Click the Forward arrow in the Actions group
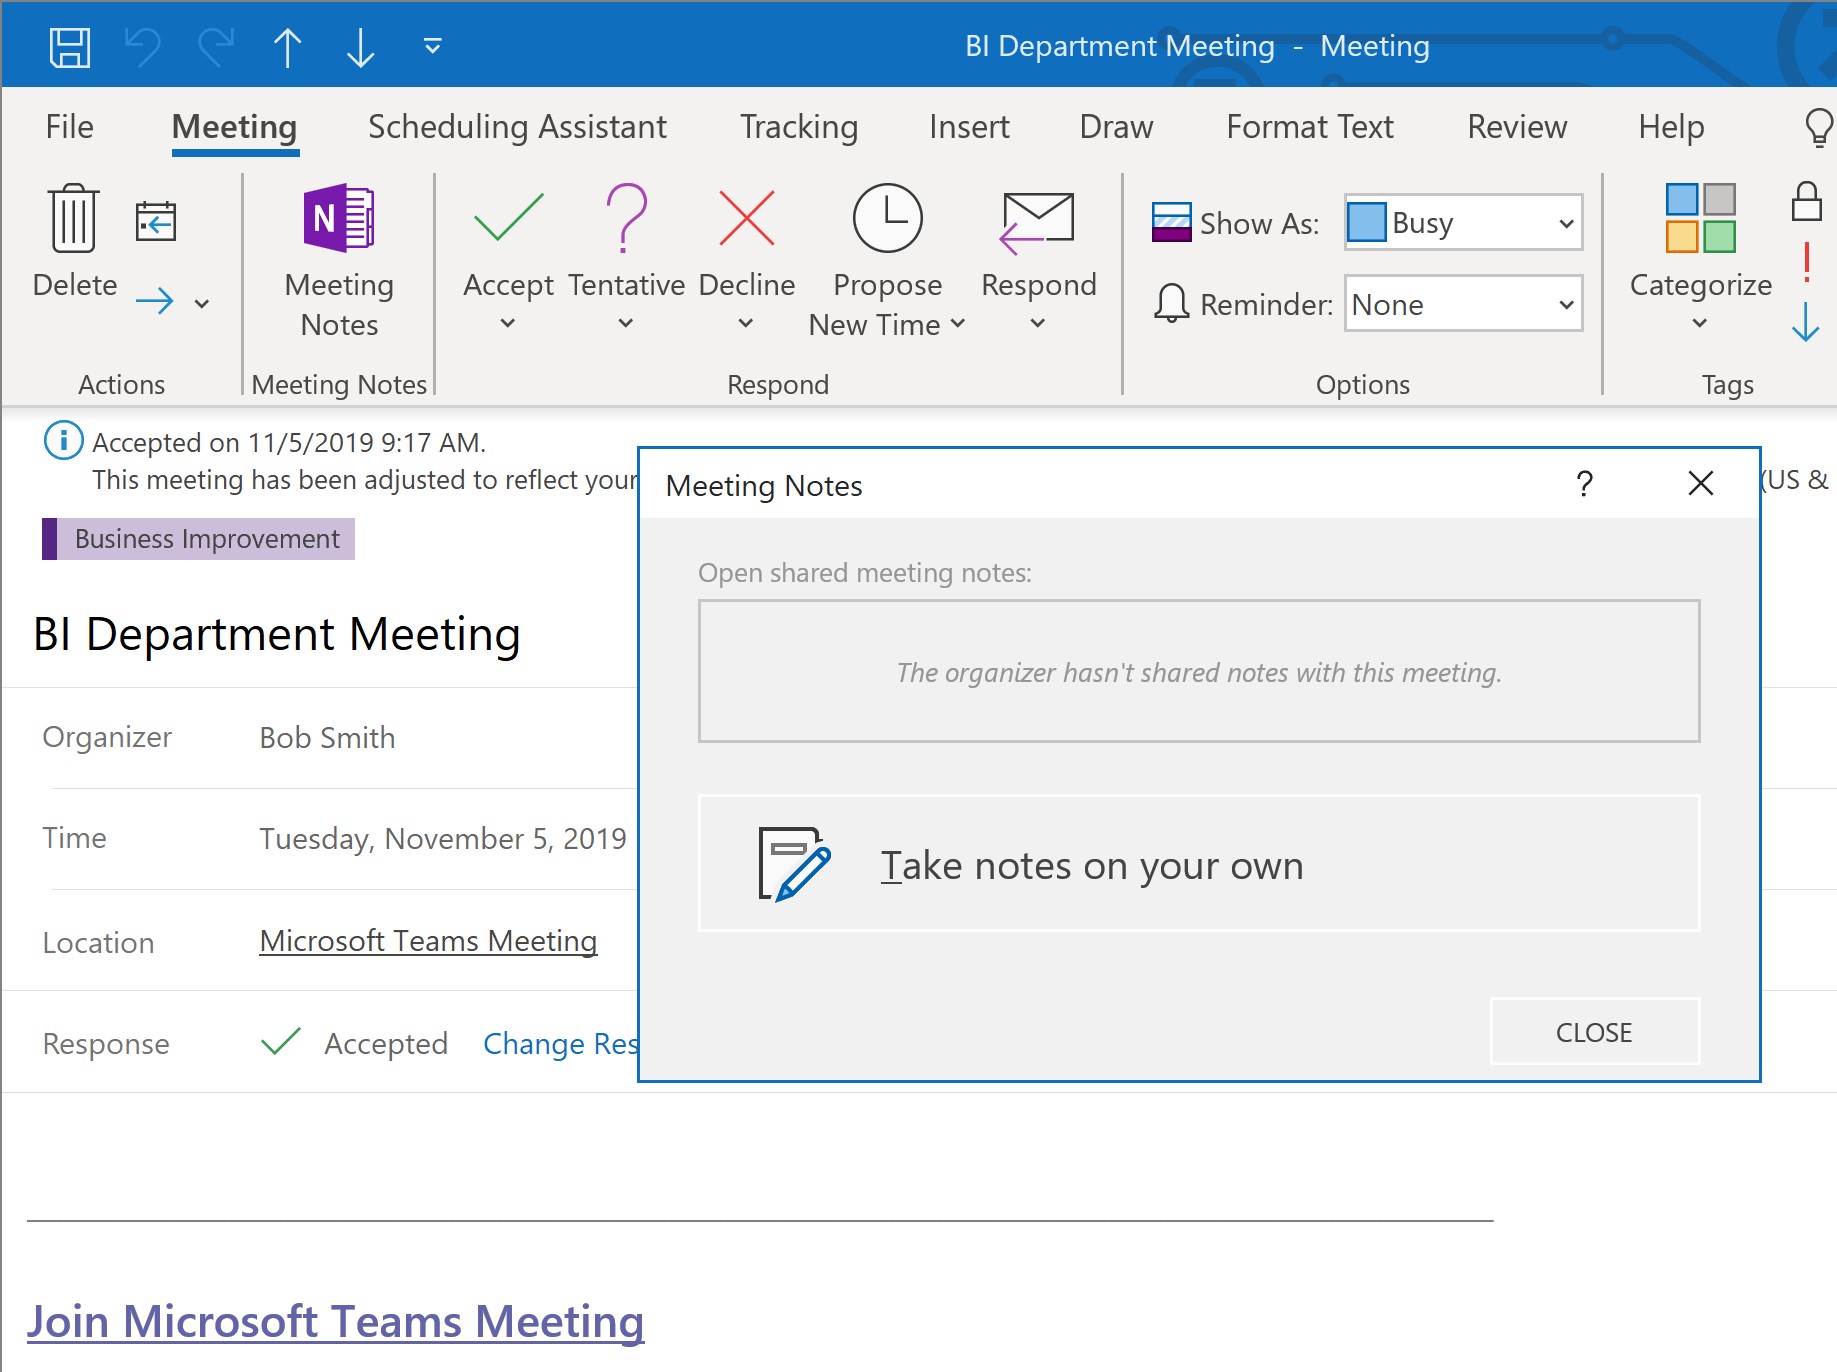 coord(155,301)
